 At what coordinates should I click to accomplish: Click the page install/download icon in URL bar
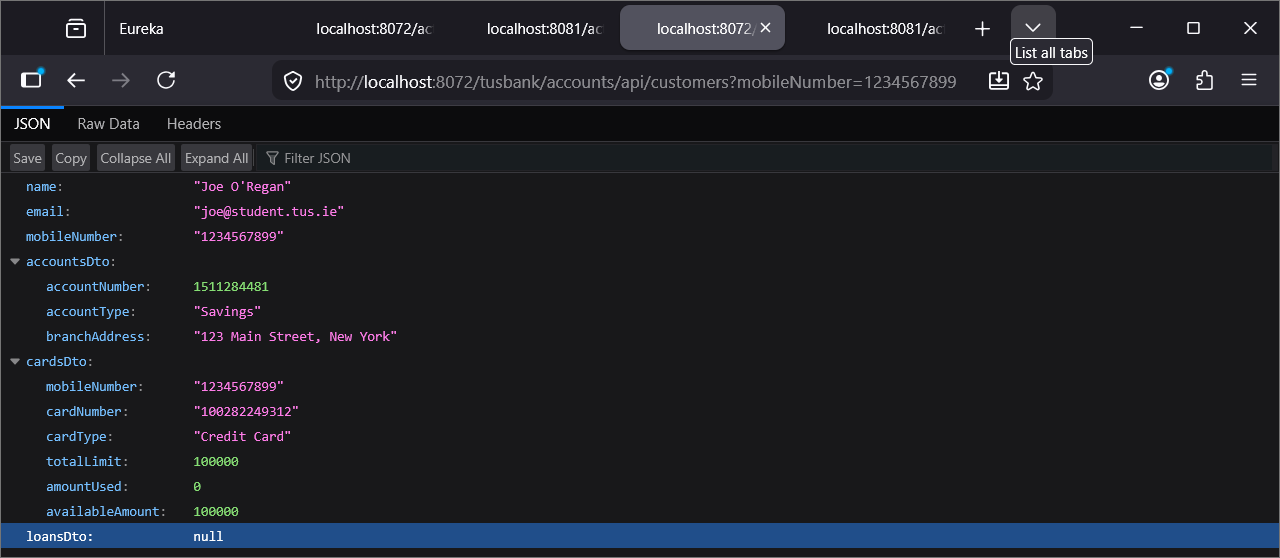tap(999, 81)
